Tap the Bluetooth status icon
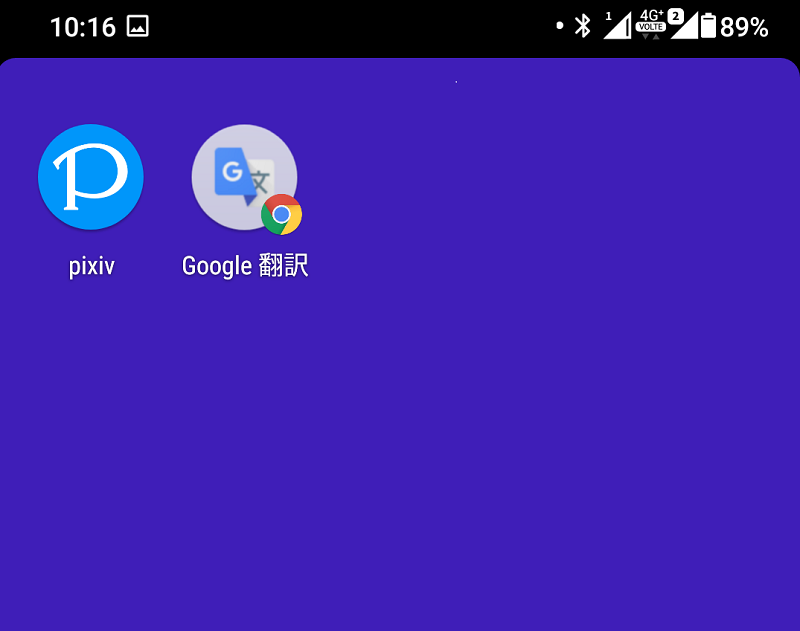 pyautogui.click(x=582, y=26)
